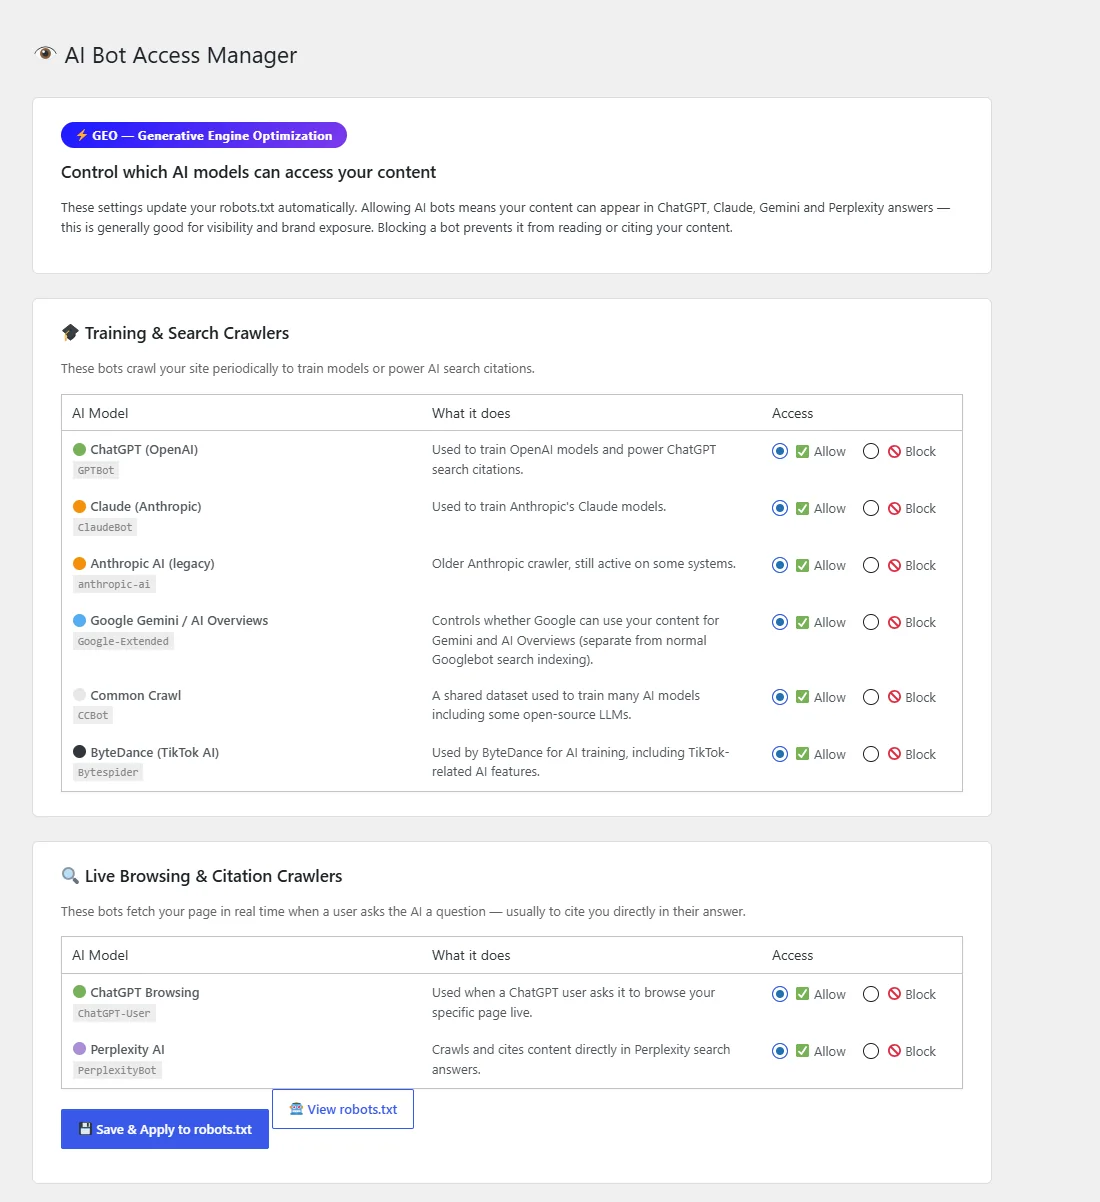Select Allow radio for Common Crawl

coord(780,697)
